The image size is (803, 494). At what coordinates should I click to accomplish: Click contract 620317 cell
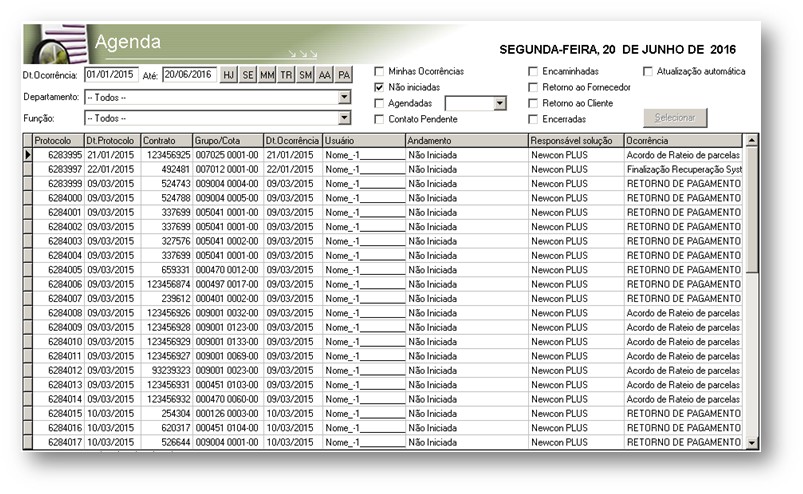(167, 427)
